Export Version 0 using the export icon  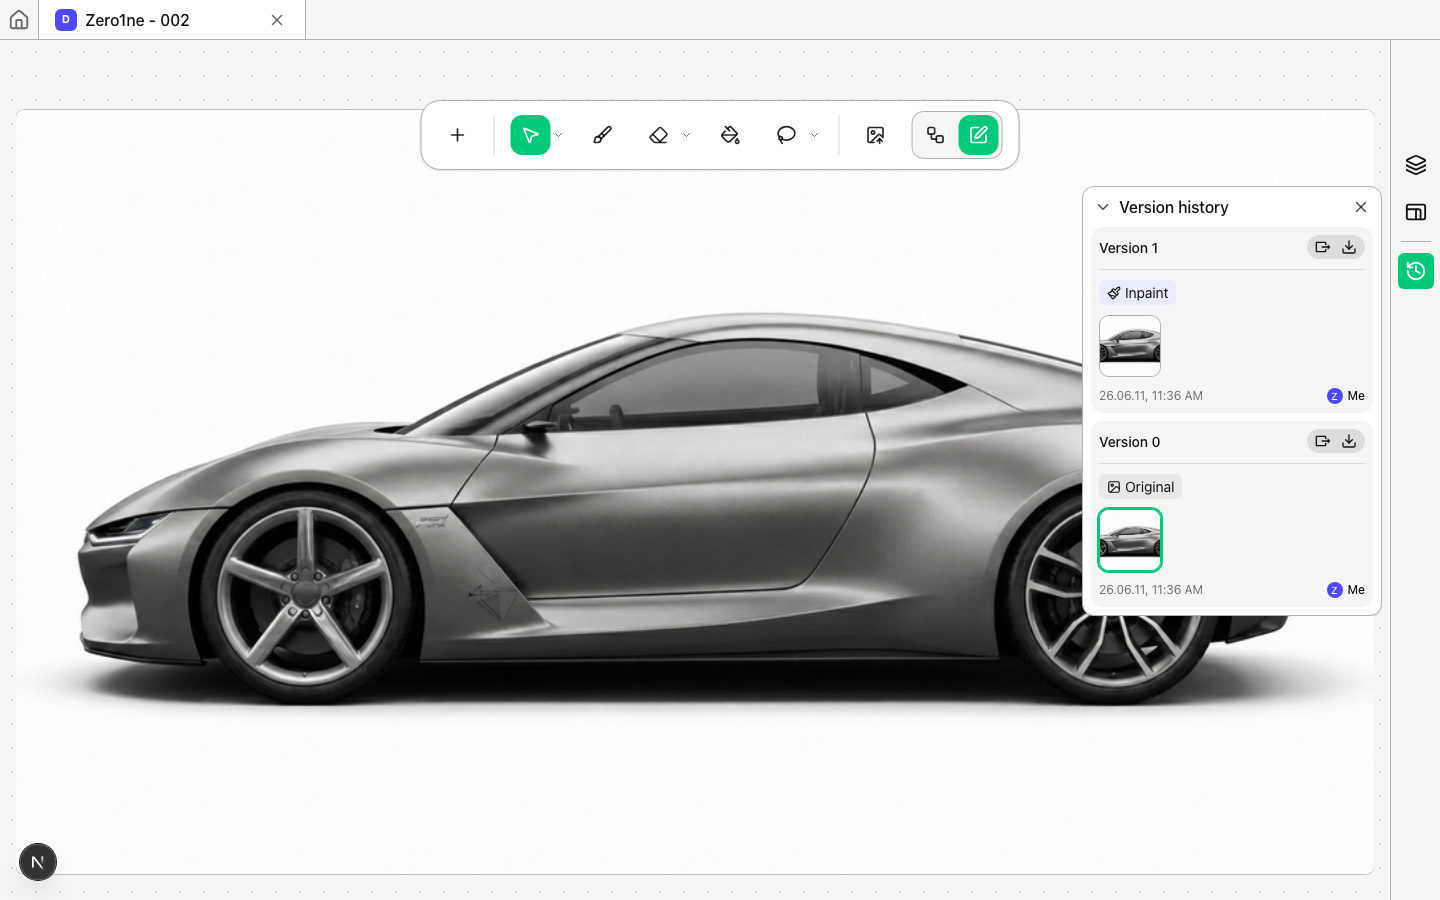[1322, 441]
